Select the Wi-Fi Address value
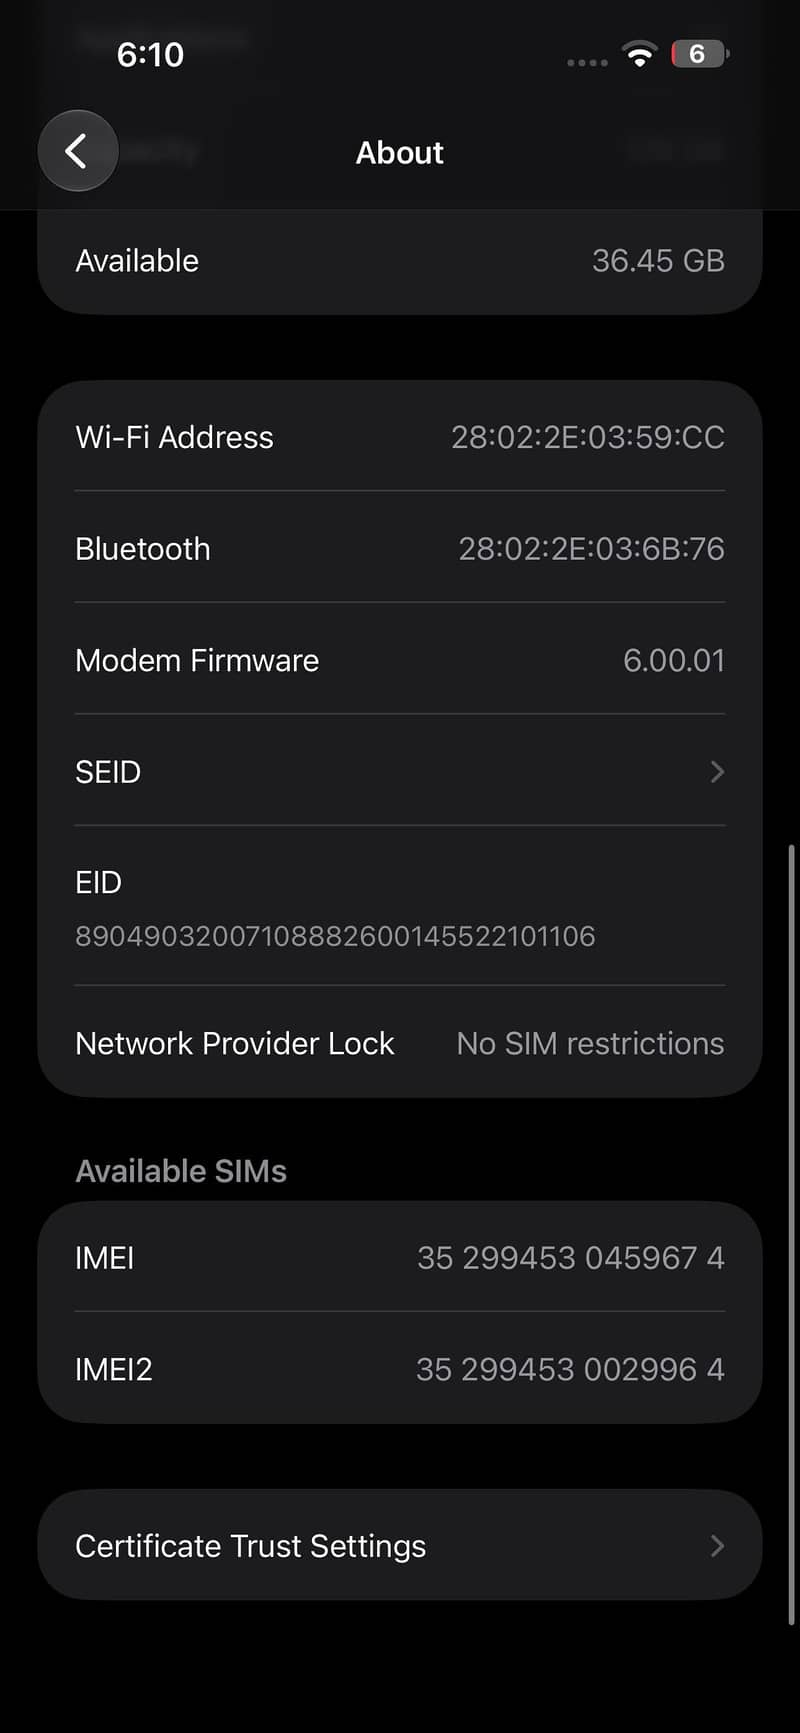Image resolution: width=800 pixels, height=1733 pixels. coord(588,437)
